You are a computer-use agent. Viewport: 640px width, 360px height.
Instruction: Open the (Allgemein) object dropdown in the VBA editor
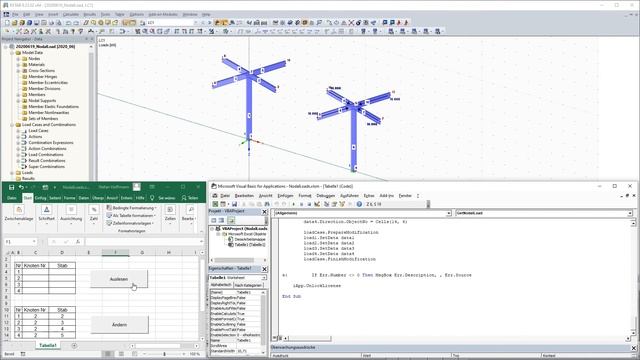tap(449, 213)
